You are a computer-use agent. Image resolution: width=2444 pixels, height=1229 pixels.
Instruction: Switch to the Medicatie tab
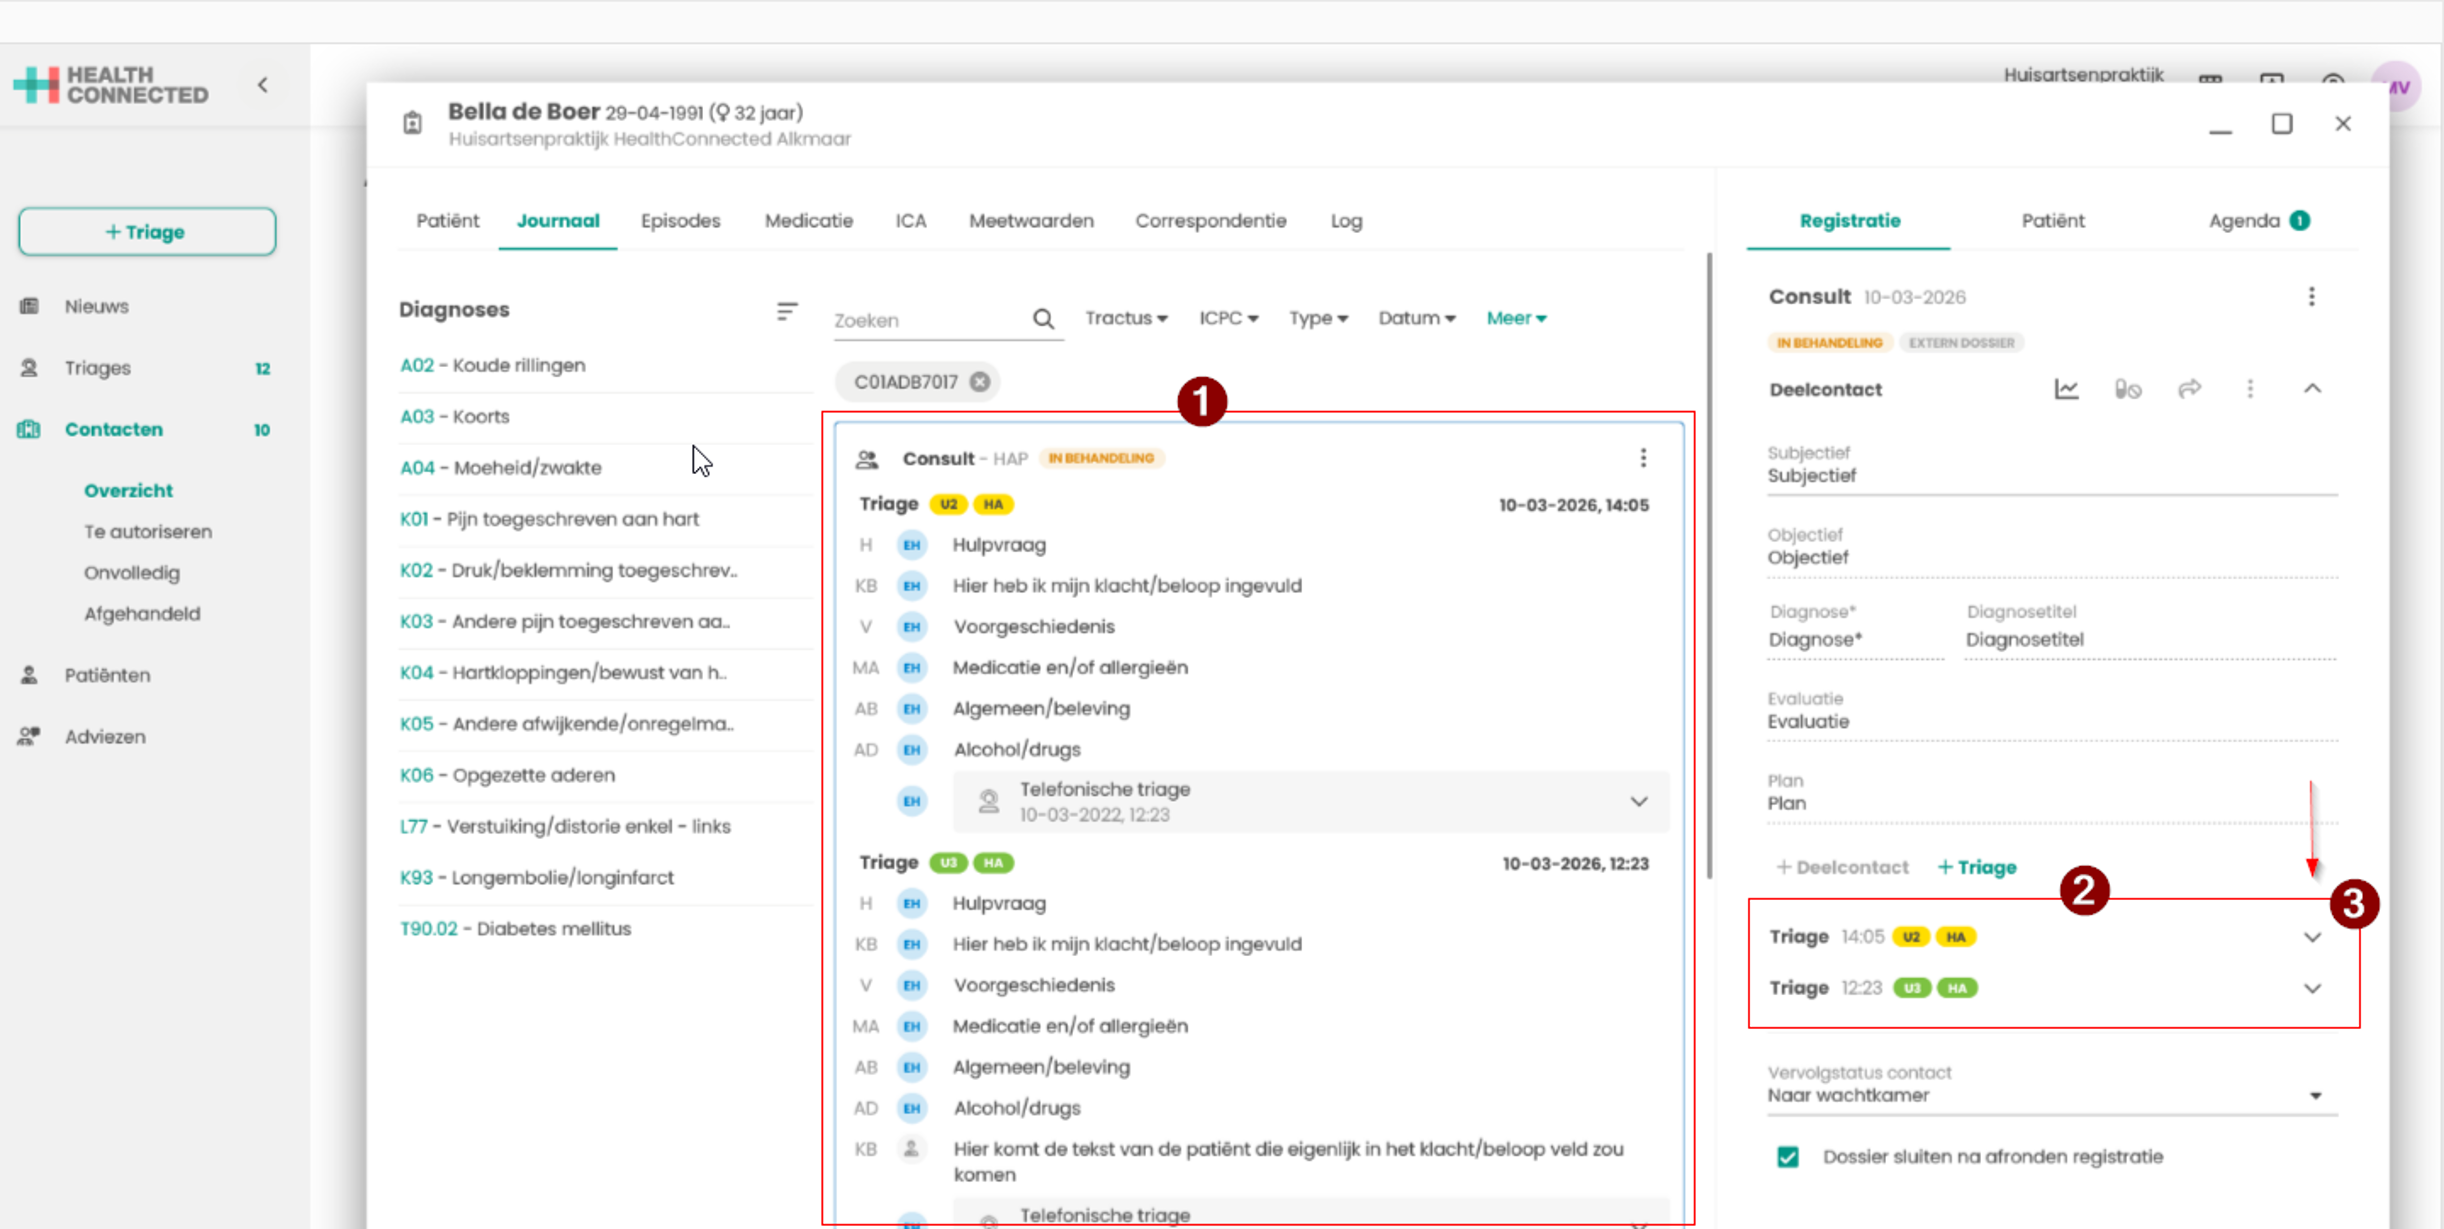(x=808, y=221)
